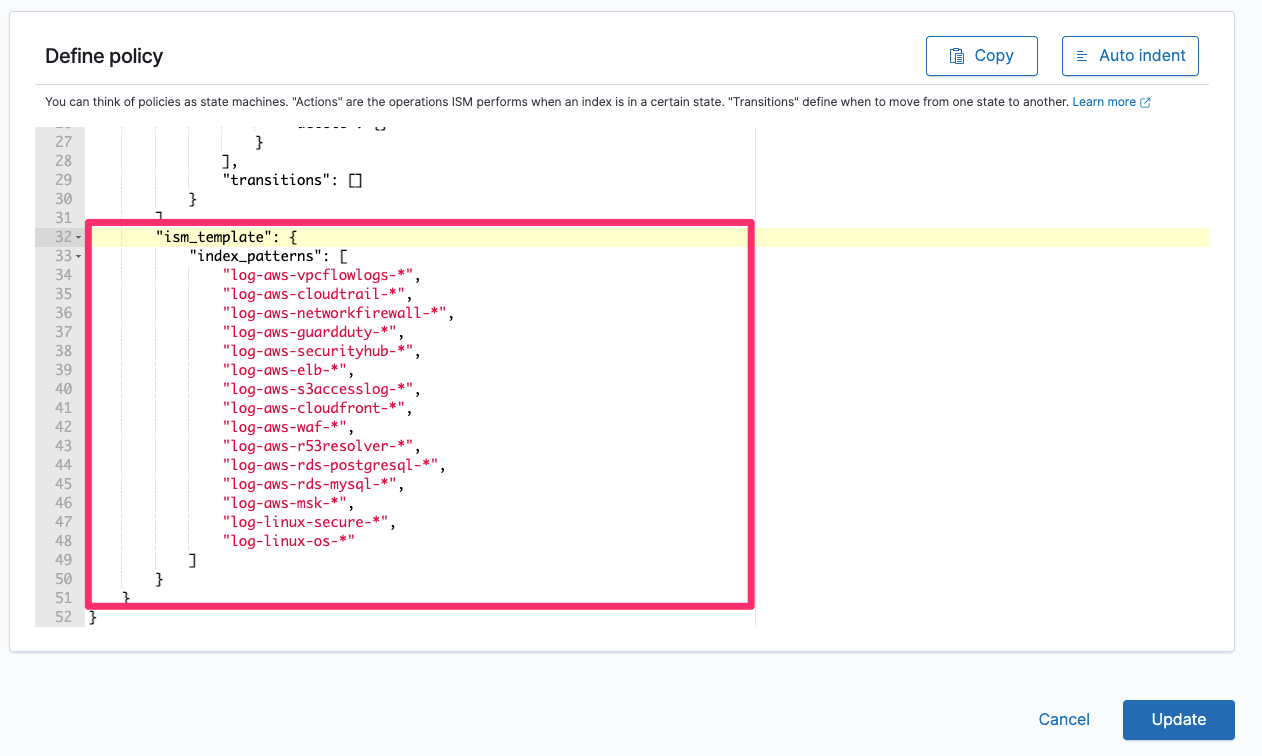Click "log-aws-s3accesslog-*" pattern text
The width and height of the screenshot is (1262, 756).
pos(318,389)
